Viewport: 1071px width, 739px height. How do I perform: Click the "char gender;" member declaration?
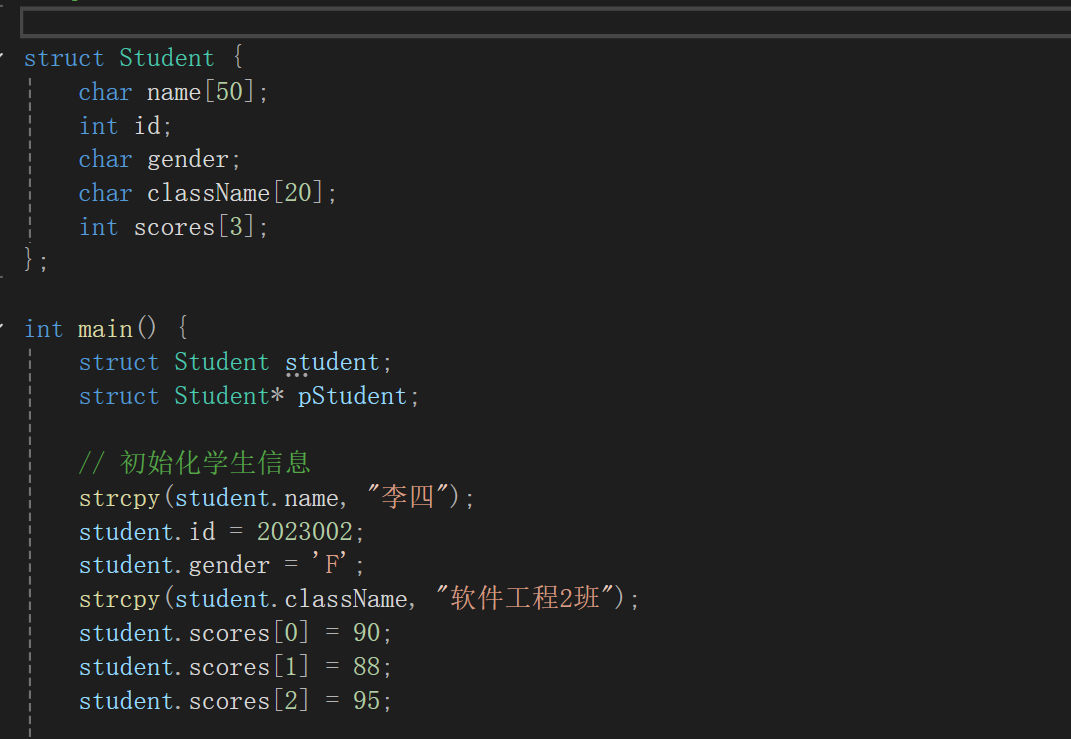tap(160, 160)
